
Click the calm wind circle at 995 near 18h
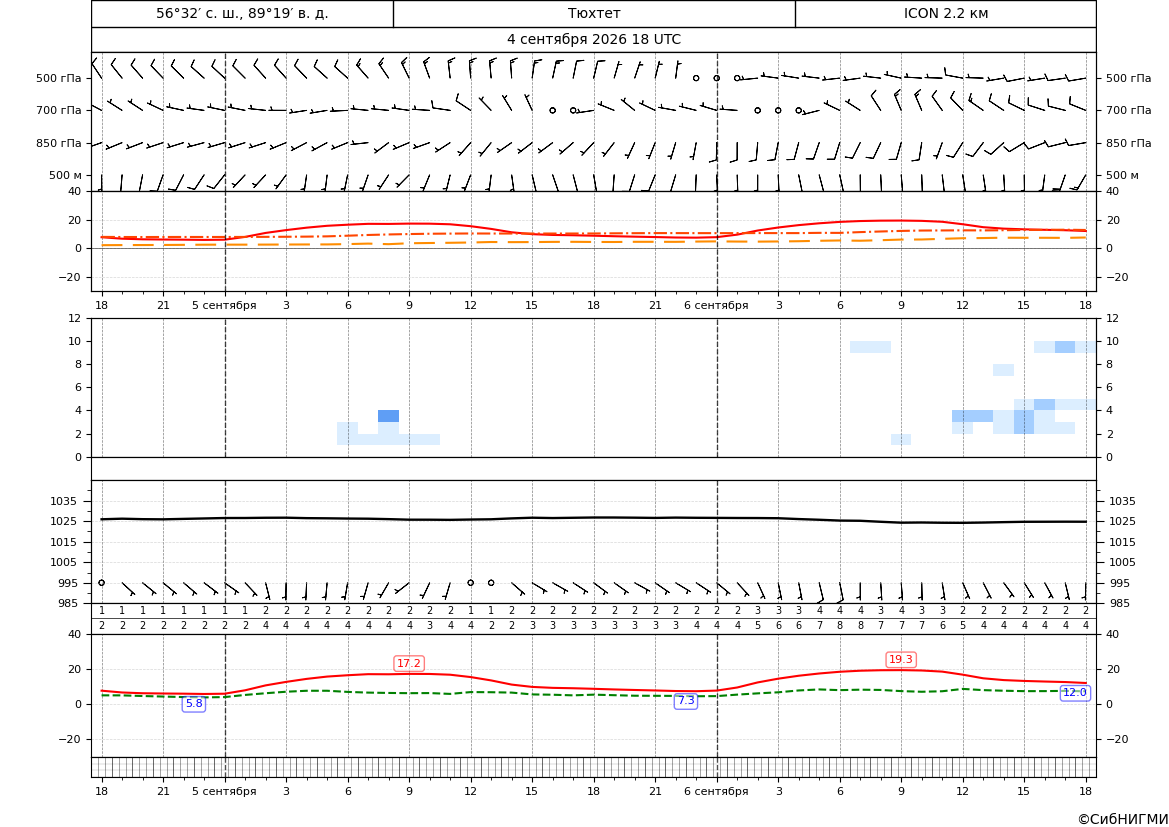click(101, 583)
